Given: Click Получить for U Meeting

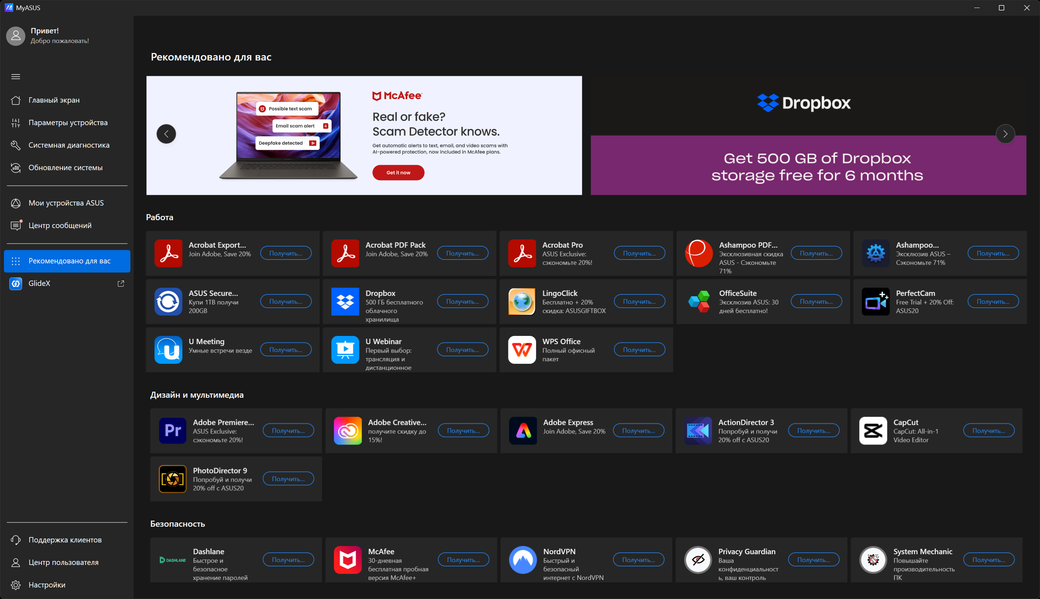Looking at the screenshot, I should pos(286,350).
